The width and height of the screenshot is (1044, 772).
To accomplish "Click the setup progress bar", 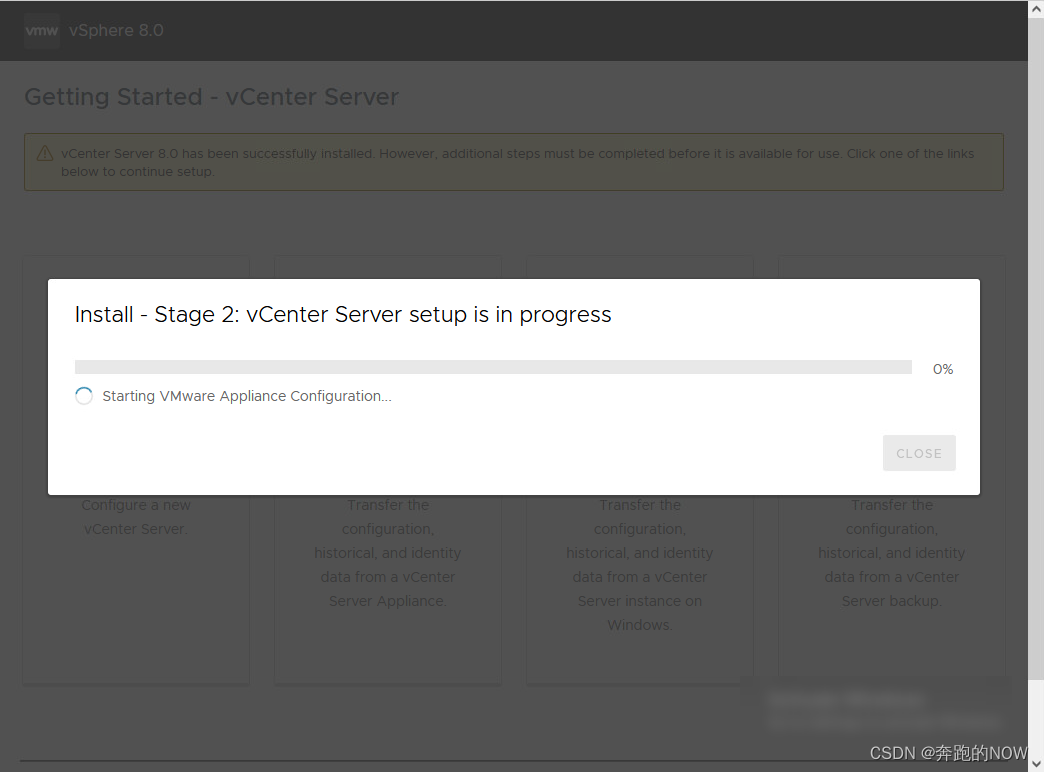I will click(x=493, y=367).
